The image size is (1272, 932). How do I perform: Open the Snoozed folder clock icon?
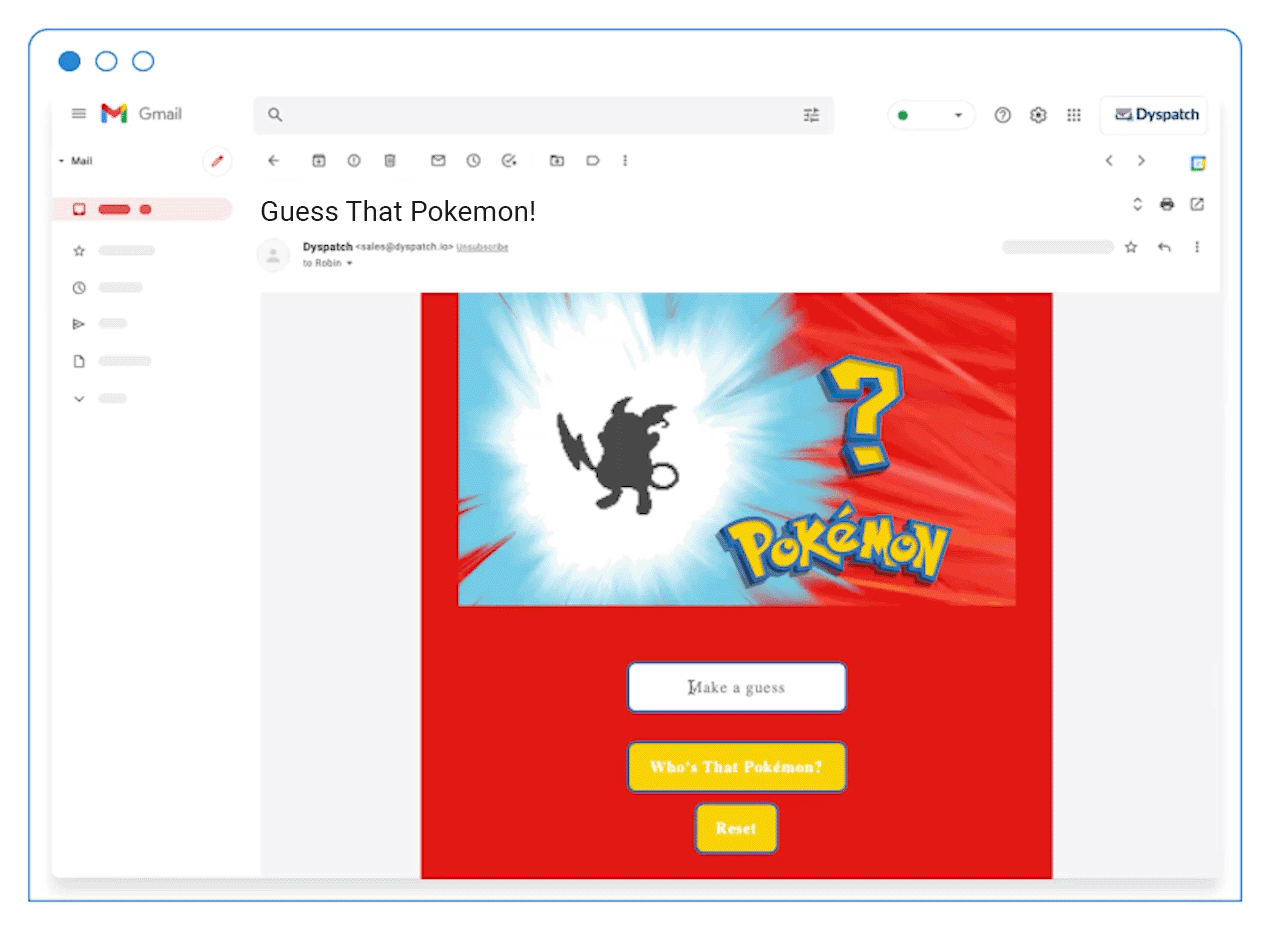tap(79, 288)
